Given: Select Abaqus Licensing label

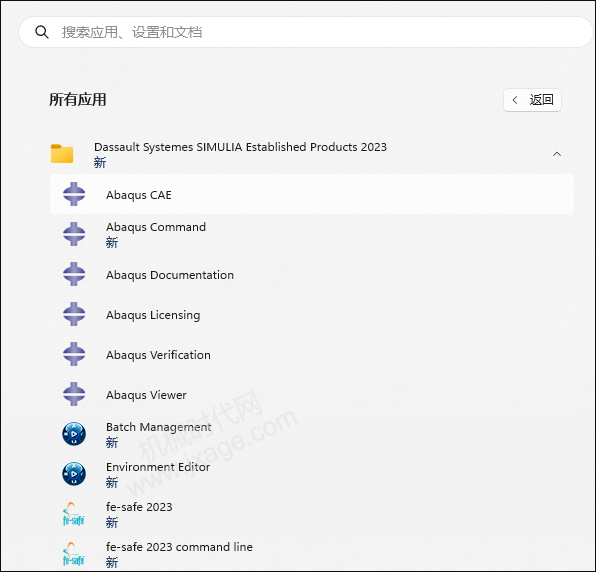Looking at the screenshot, I should (x=153, y=315).
